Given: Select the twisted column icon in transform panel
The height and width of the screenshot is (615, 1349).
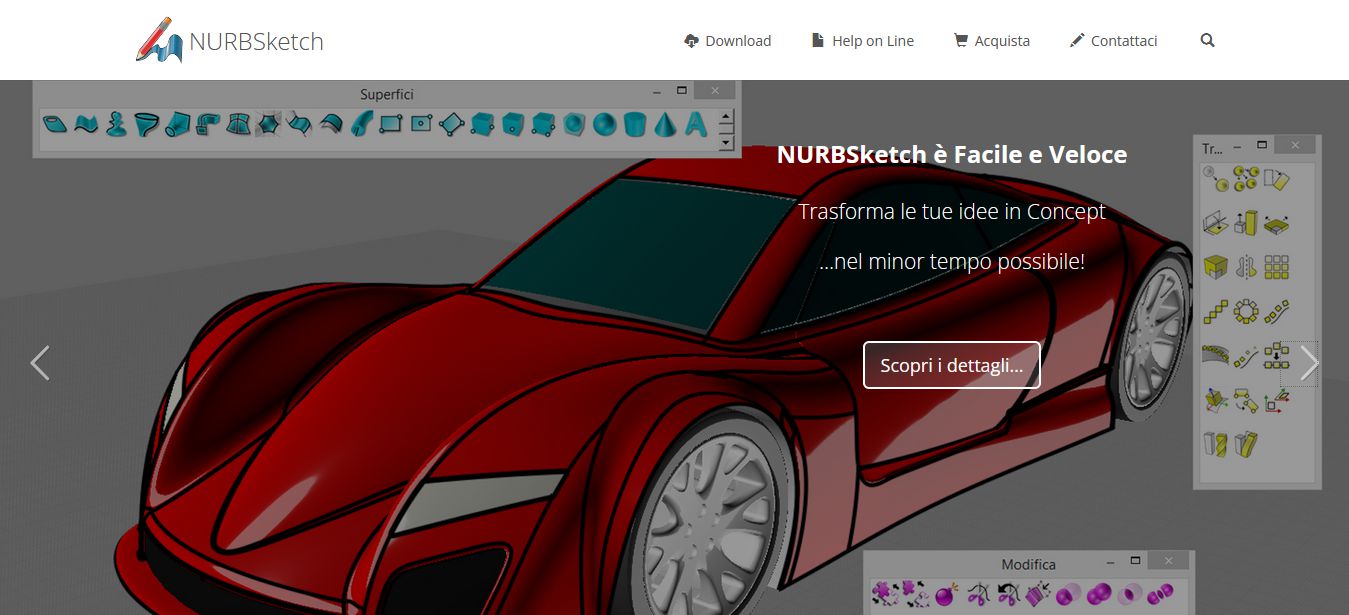Looking at the screenshot, I should (1215, 443).
